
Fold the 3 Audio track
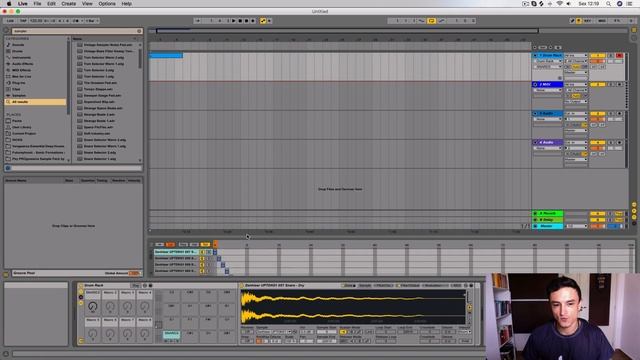[535, 114]
